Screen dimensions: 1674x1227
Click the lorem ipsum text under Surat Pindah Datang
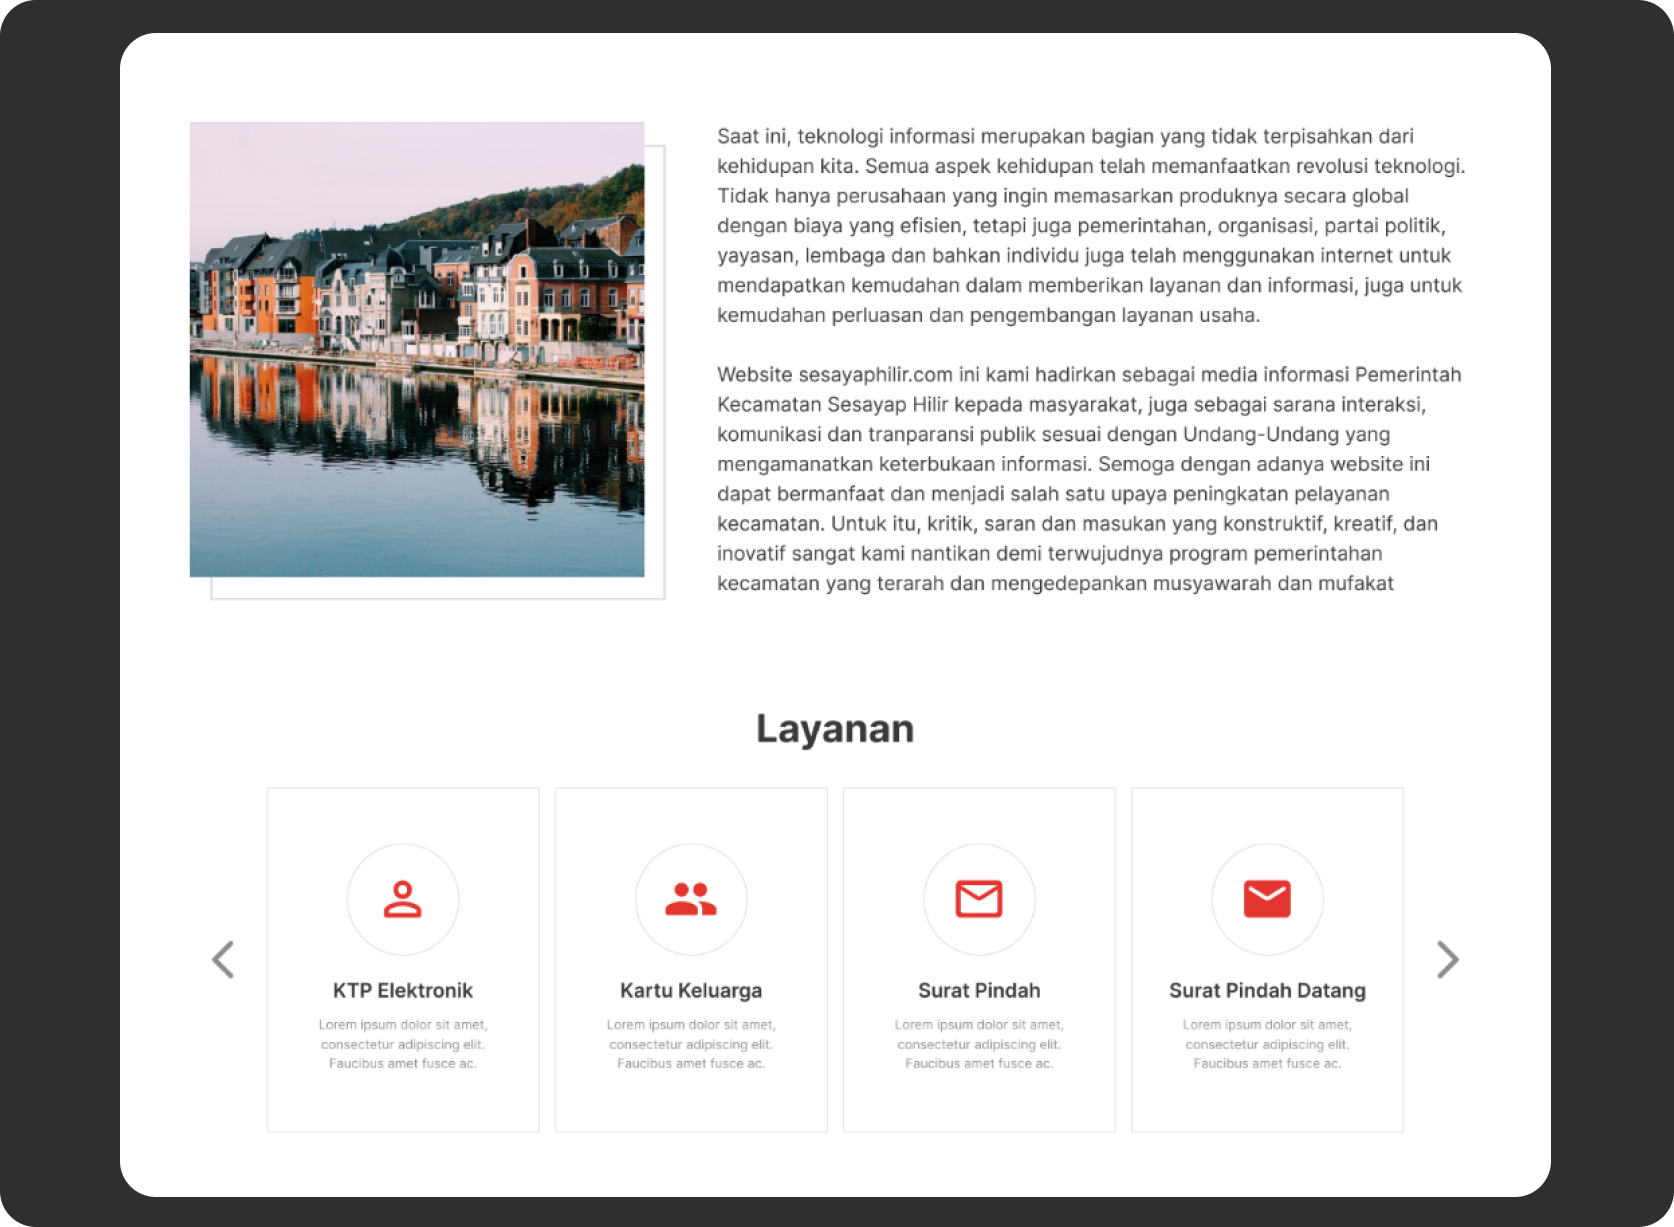(x=1267, y=1044)
